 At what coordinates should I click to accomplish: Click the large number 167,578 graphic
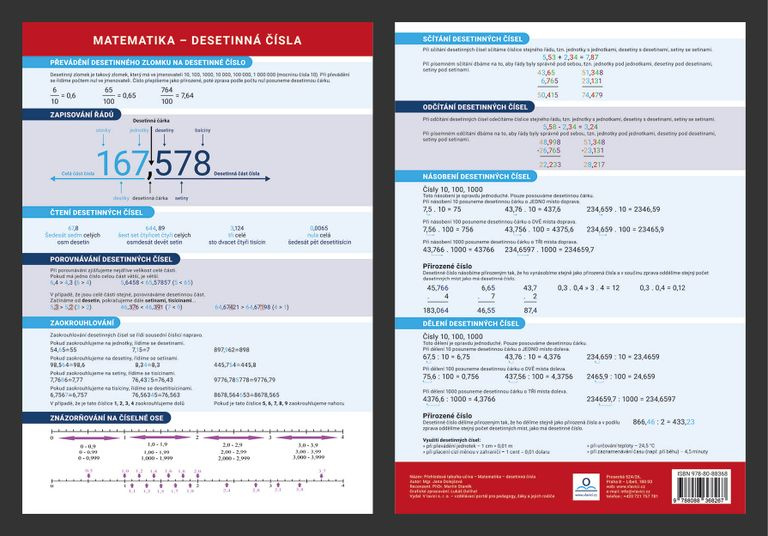click(154, 164)
